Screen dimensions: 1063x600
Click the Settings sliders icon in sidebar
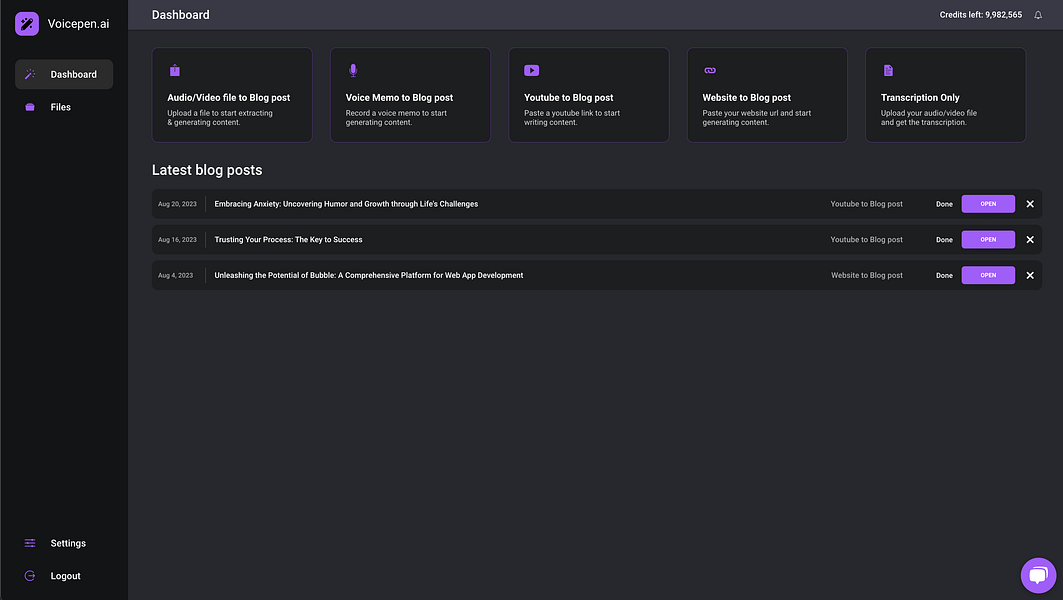(30, 543)
